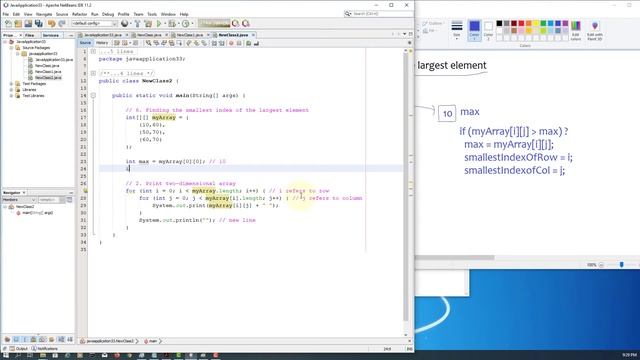Click the Search (Ctrl+I) field
The width and height of the screenshot is (640, 360).
click(x=378, y=14)
